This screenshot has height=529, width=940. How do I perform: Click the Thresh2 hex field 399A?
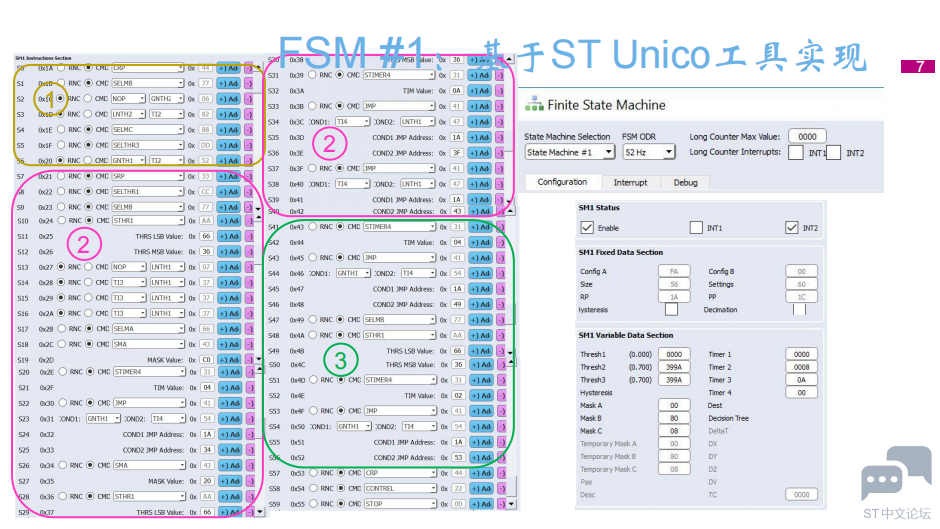pos(674,367)
